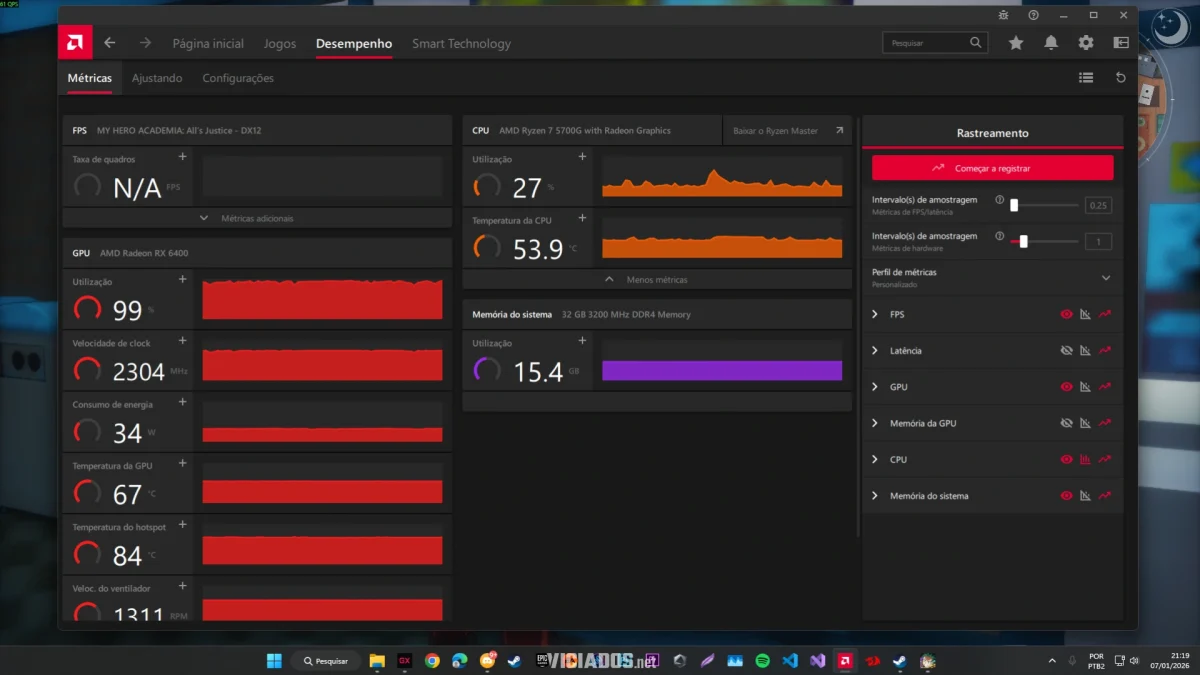Click the AMD logo home icon
The image size is (1200, 675).
75,43
